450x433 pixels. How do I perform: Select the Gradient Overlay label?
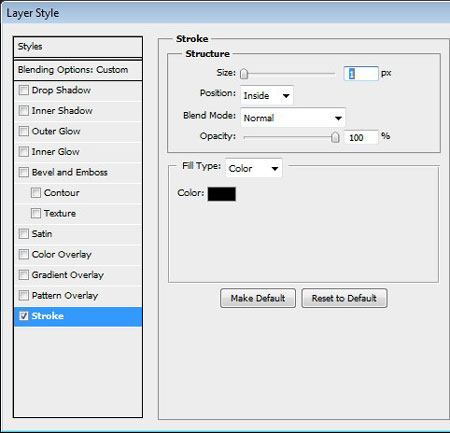pos(68,275)
